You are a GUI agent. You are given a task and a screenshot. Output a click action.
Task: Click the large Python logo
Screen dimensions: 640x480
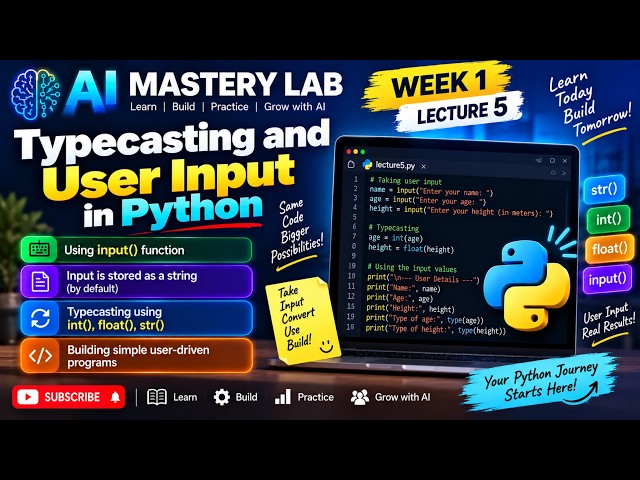click(527, 284)
